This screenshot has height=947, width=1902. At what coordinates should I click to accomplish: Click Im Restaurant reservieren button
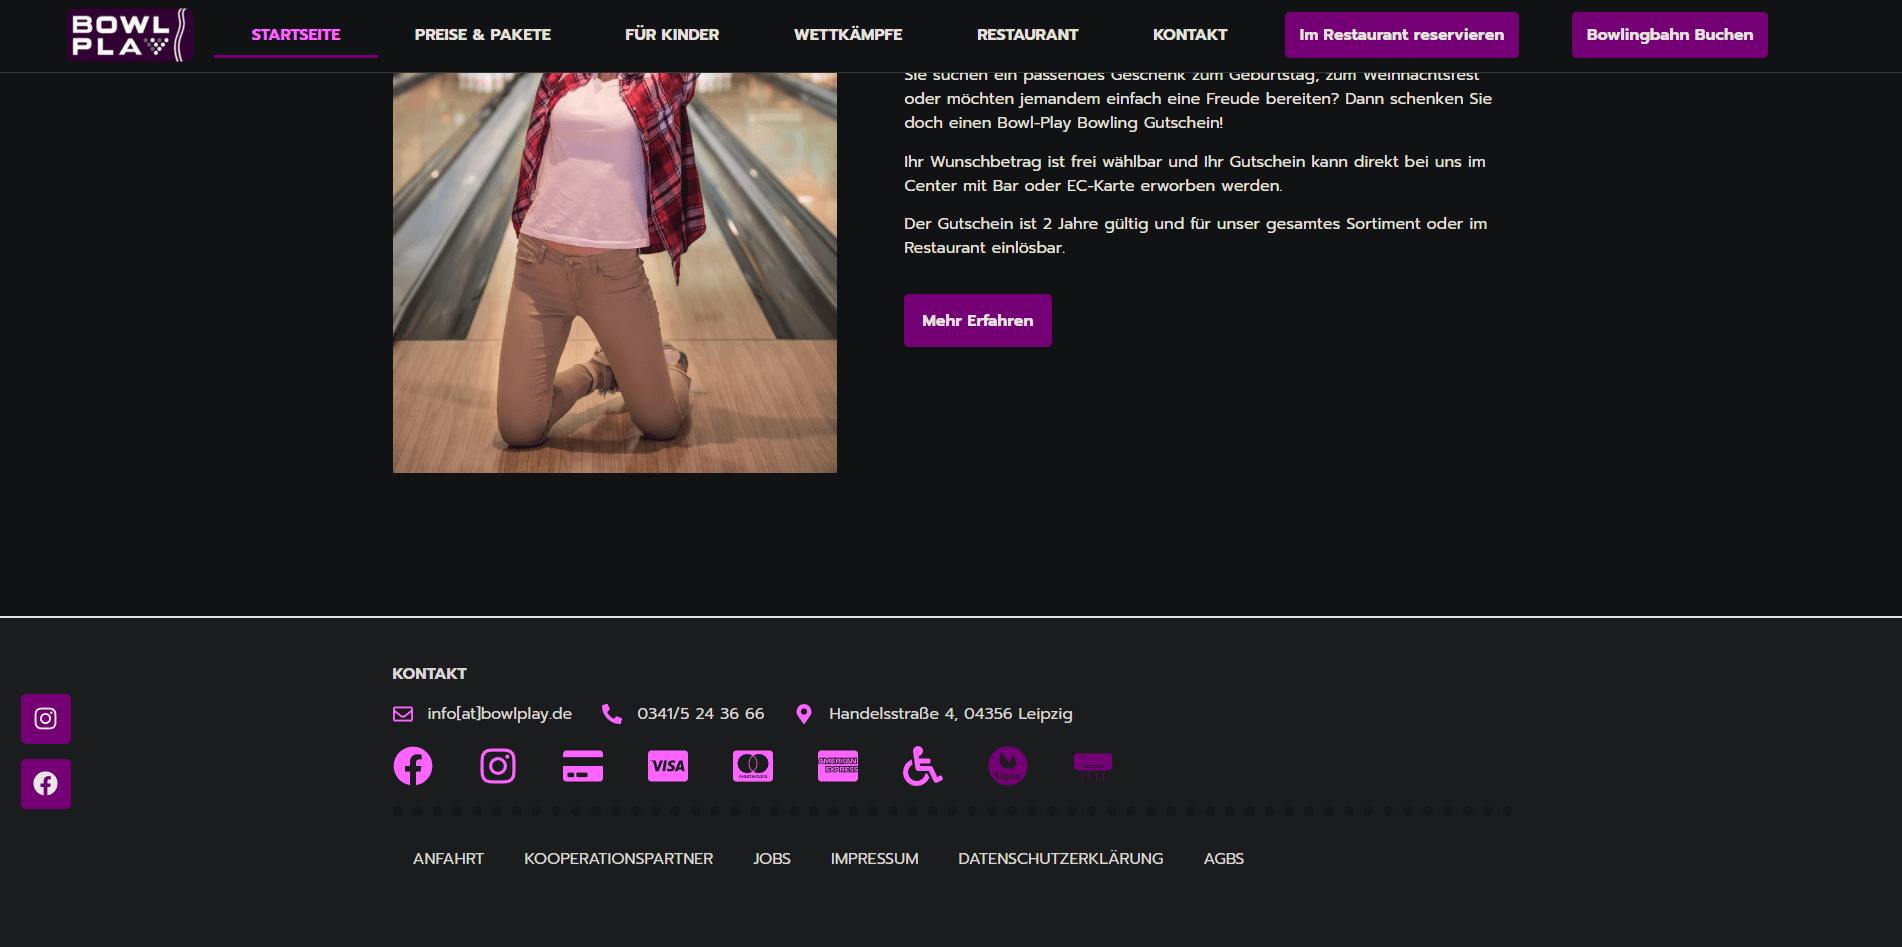click(1402, 35)
